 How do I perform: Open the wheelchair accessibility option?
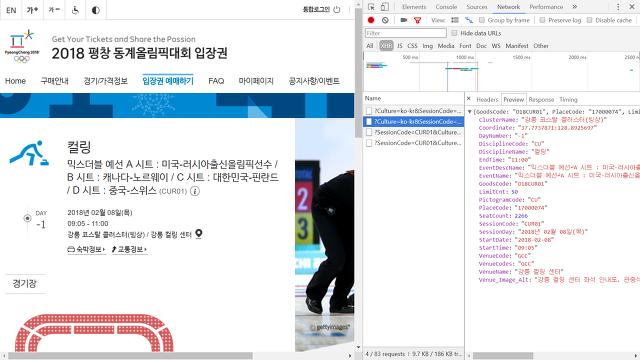point(75,10)
